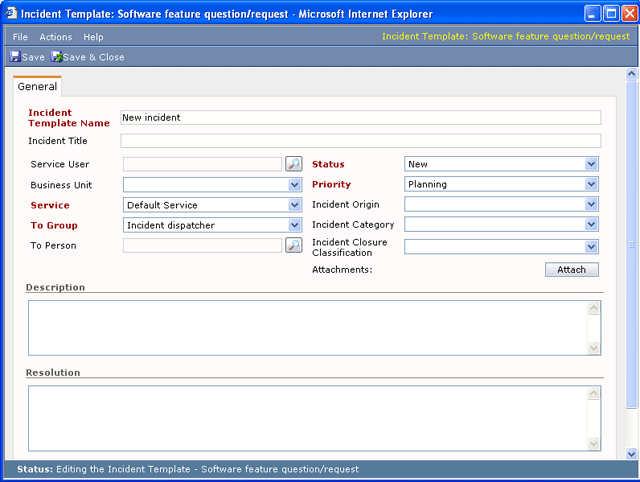This screenshot has height=482, width=640.
Task: Click the Resolution section heading
Action: 53,373
